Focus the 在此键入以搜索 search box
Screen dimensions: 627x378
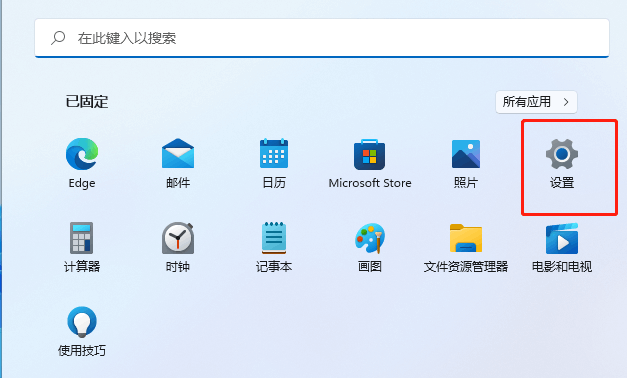322,38
